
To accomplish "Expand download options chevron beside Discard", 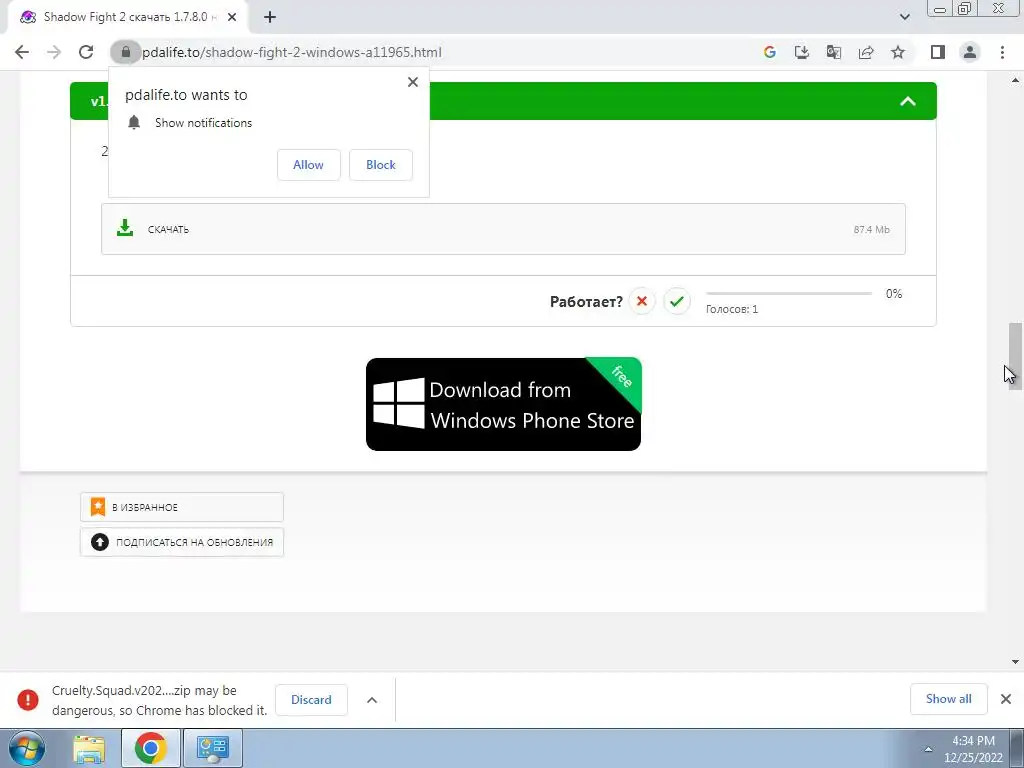I will click(x=372, y=700).
